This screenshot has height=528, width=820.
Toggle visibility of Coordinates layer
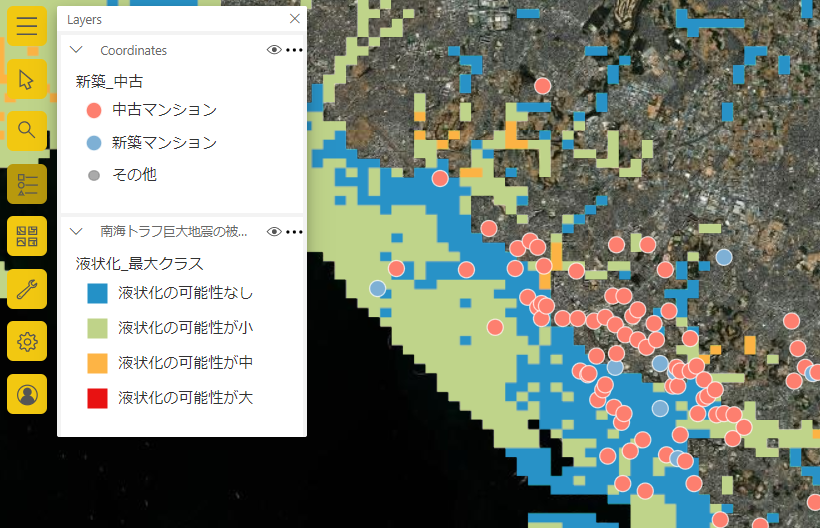tap(274, 50)
